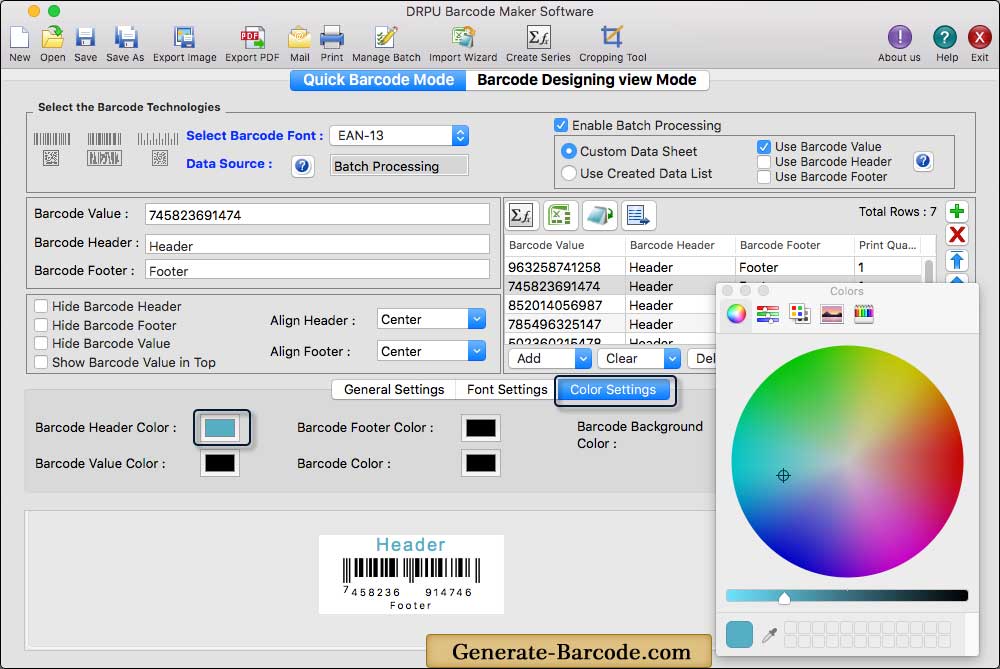The height and width of the screenshot is (669, 1000).
Task: Click the color wheel in Colors panel
Action: (847, 462)
